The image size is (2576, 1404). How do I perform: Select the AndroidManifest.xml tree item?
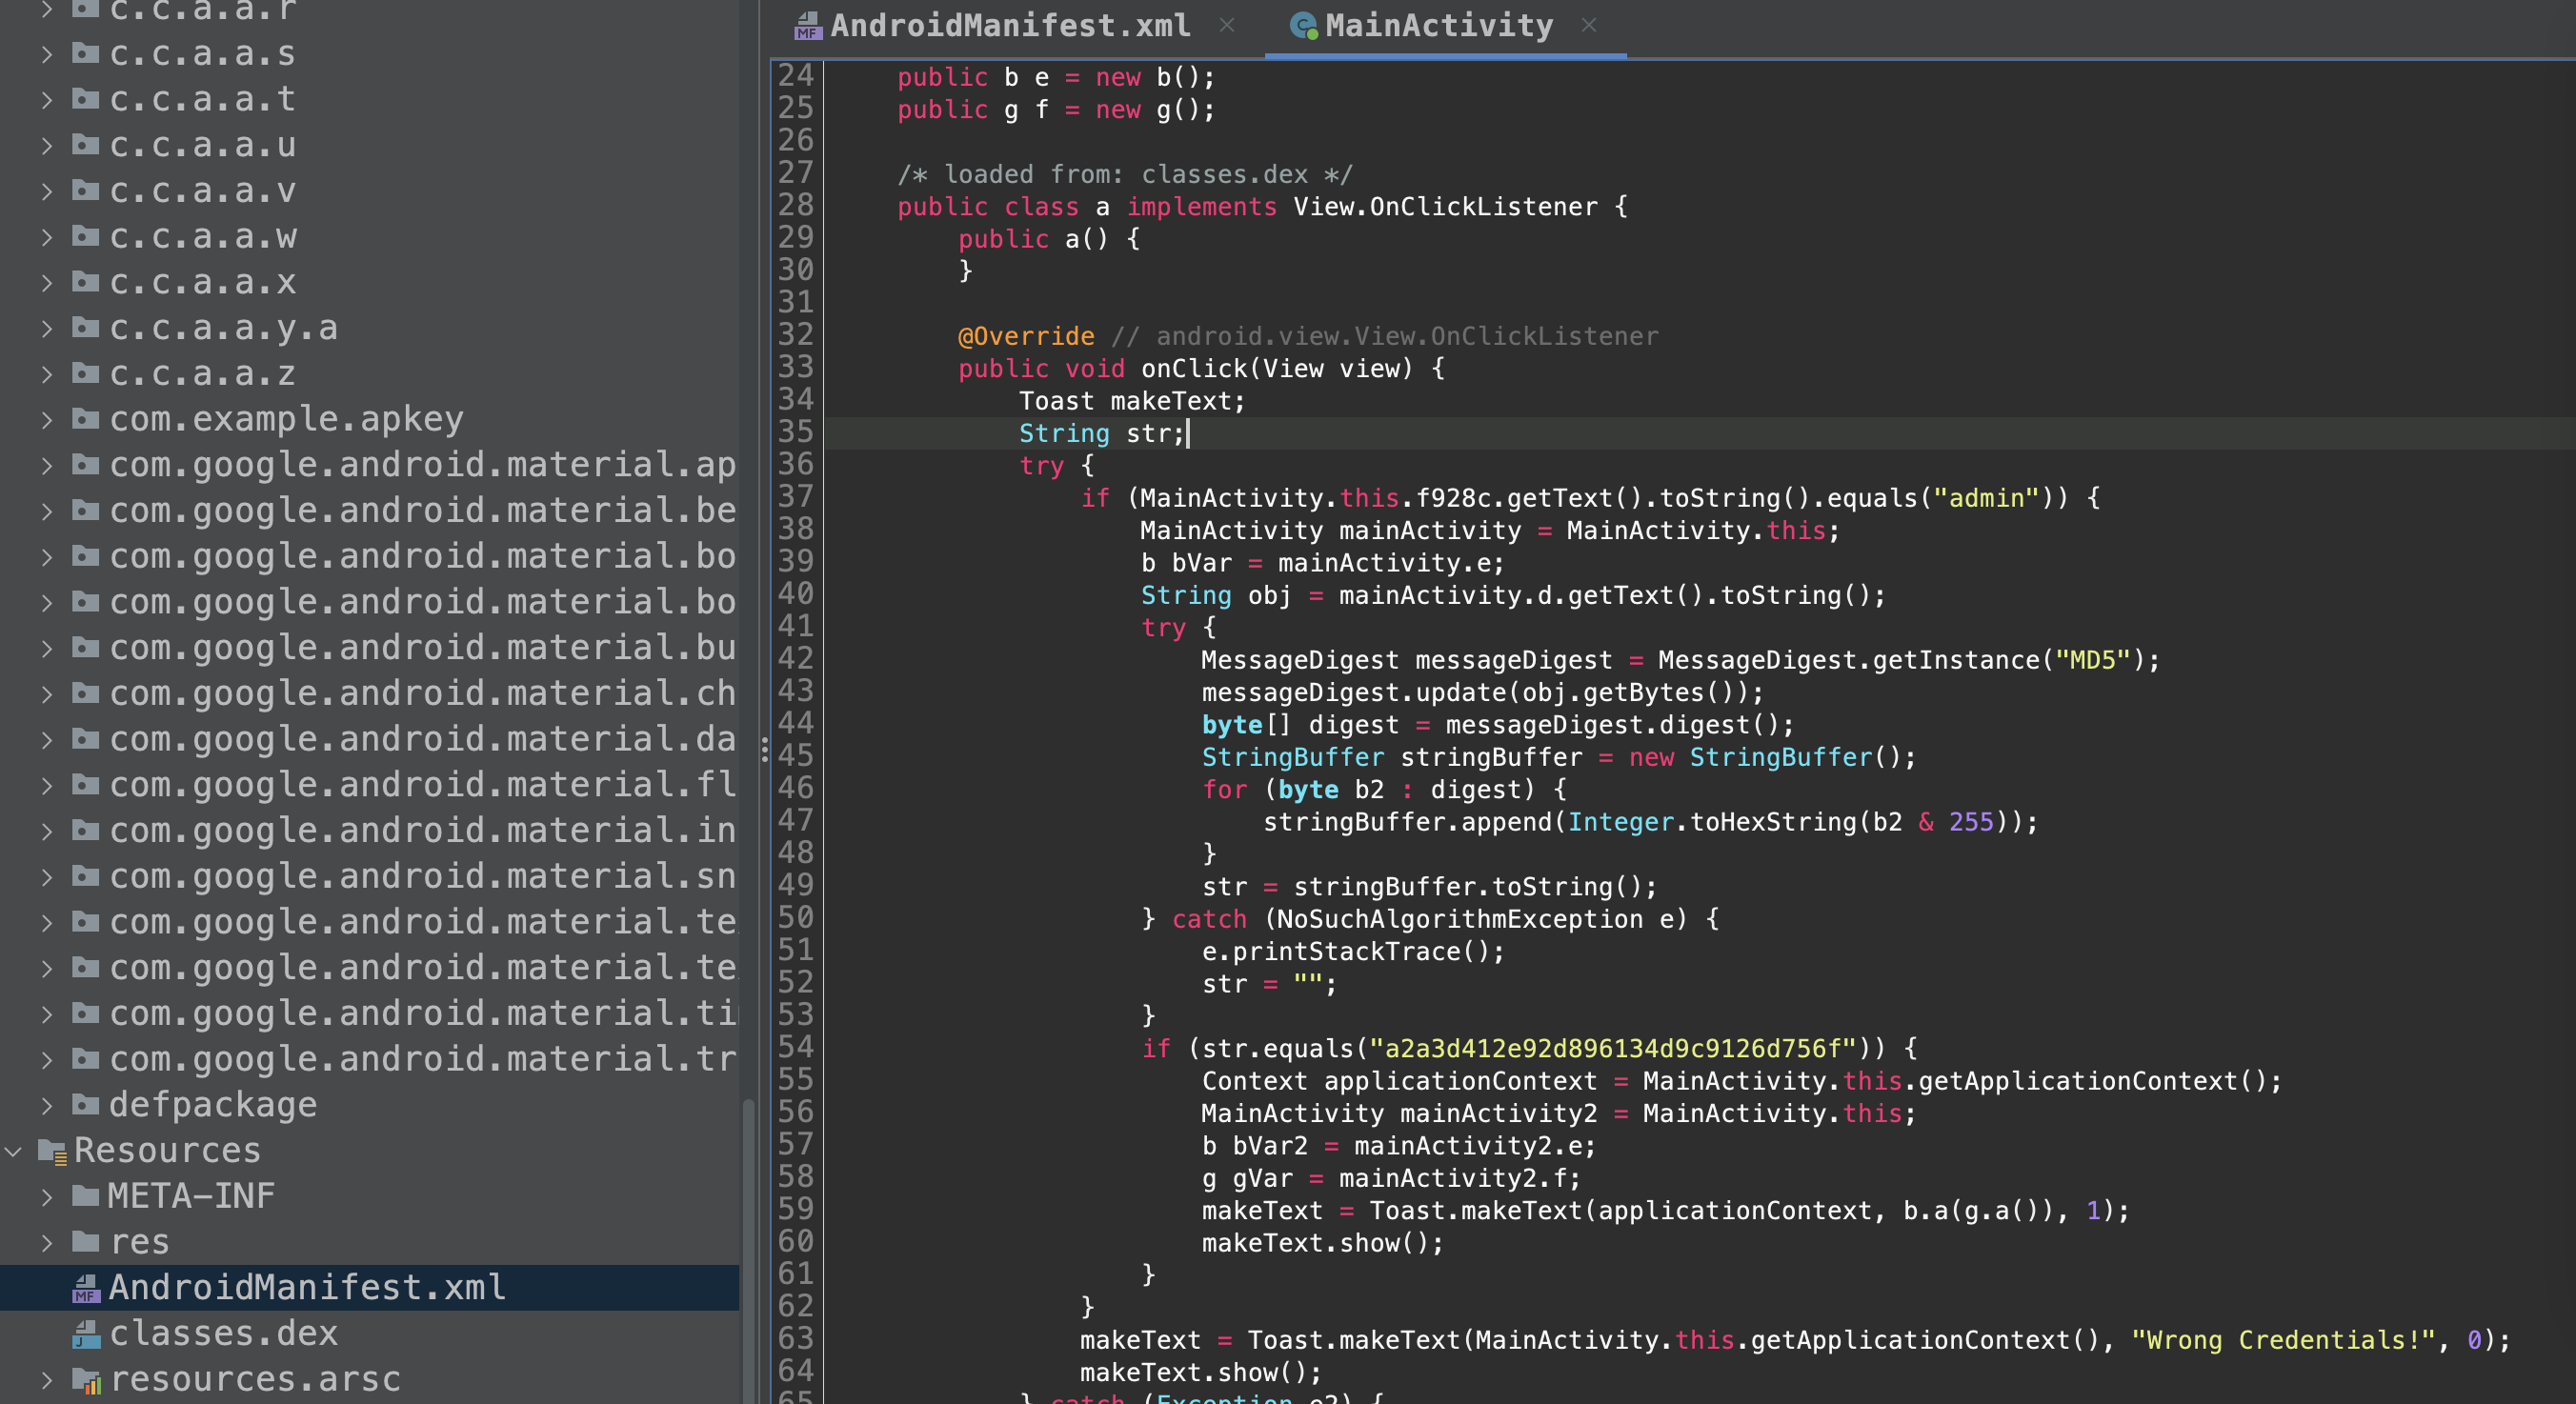pos(370,1288)
